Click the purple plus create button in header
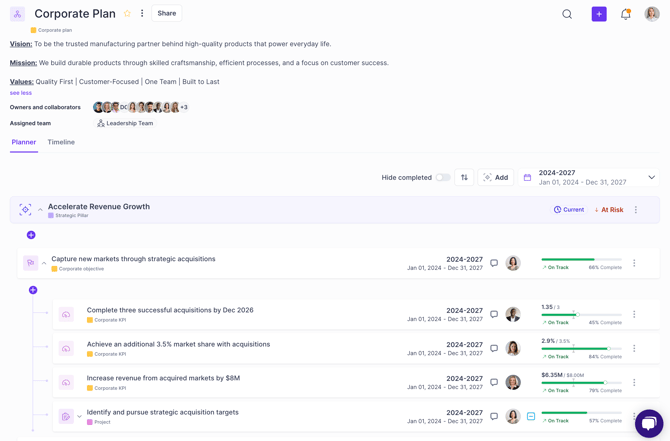The width and height of the screenshot is (670, 441). coord(599,14)
